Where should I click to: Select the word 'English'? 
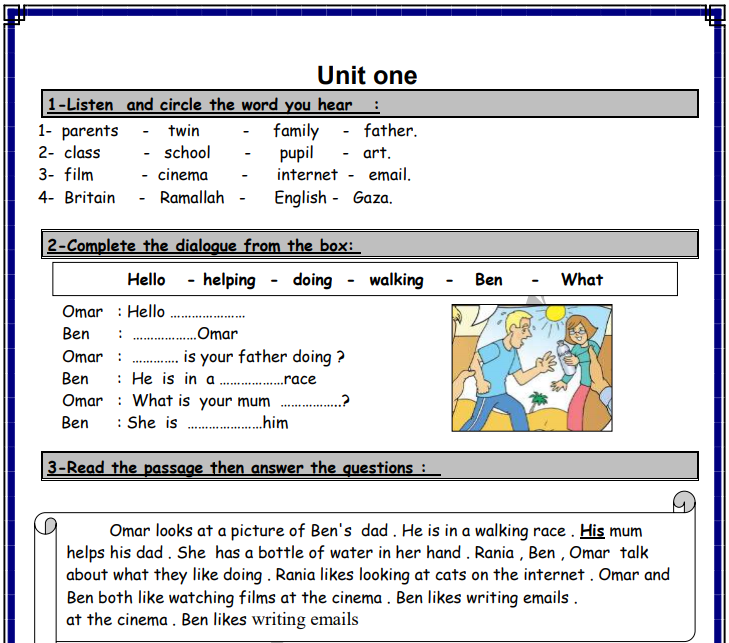(300, 198)
